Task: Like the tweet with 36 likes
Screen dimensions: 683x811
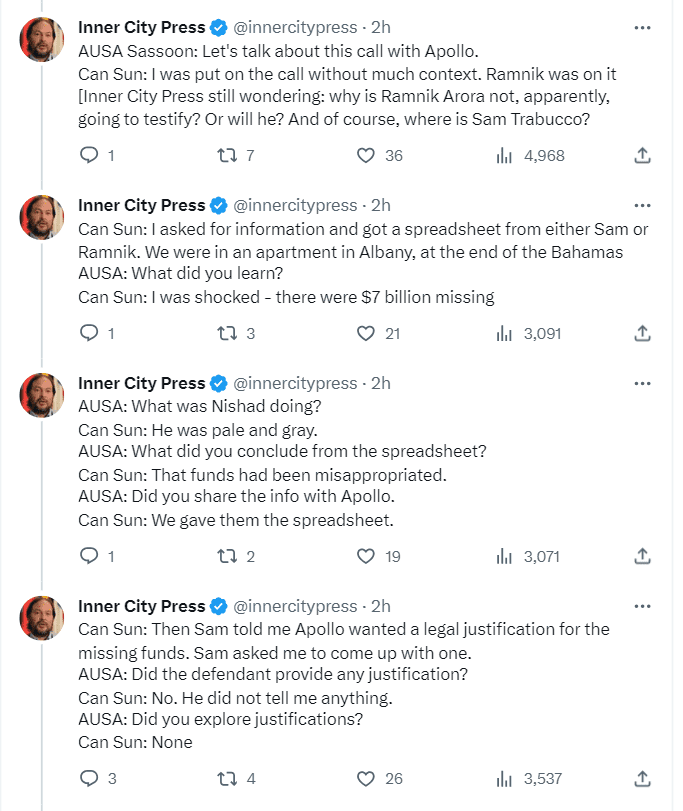Action: click(x=366, y=155)
